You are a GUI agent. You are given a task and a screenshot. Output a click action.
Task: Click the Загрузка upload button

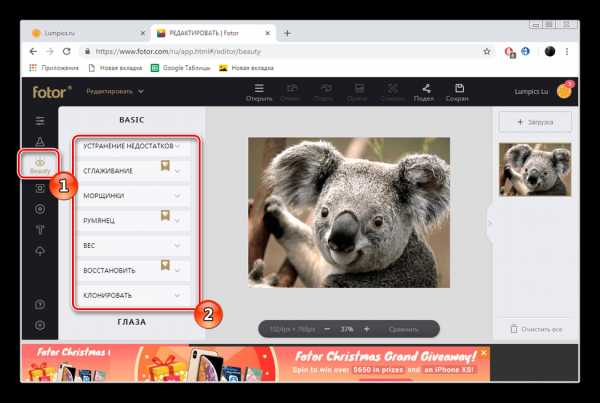tap(535, 121)
